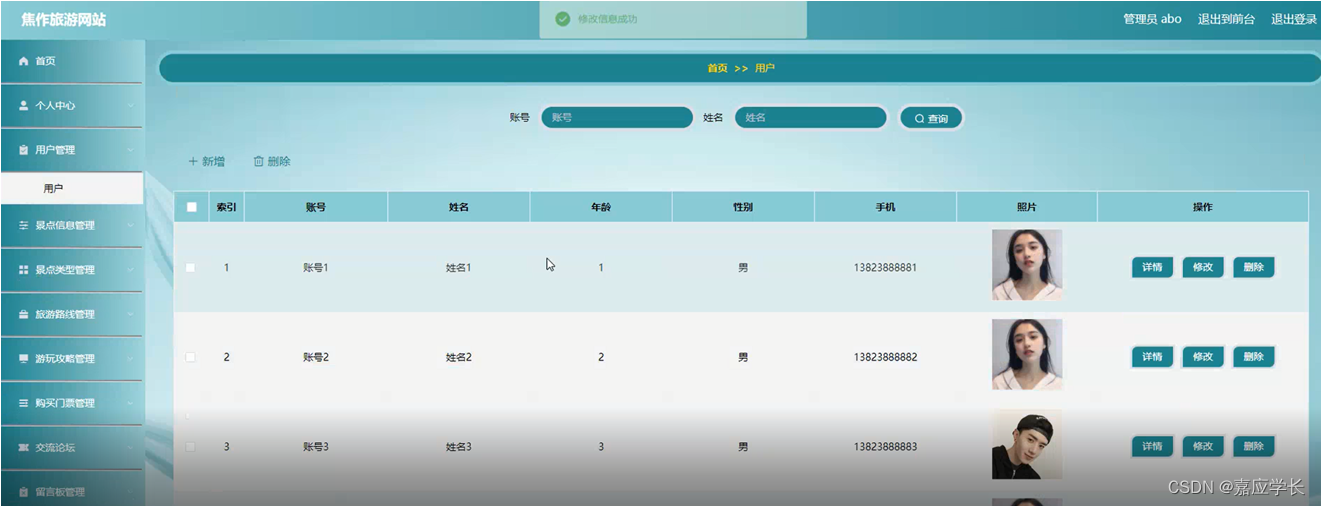Click 详情 for row 账号1
The height and width of the screenshot is (506, 1321).
tap(1152, 268)
